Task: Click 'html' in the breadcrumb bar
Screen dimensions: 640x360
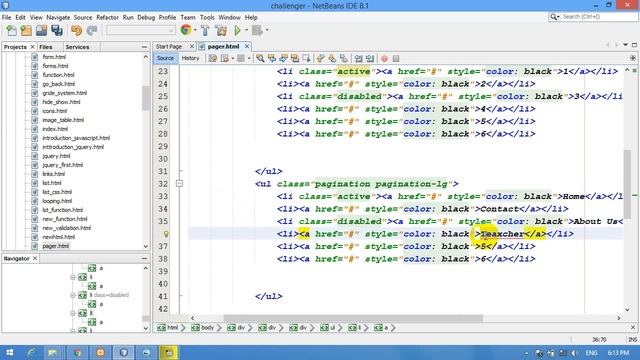Action: click(173, 327)
